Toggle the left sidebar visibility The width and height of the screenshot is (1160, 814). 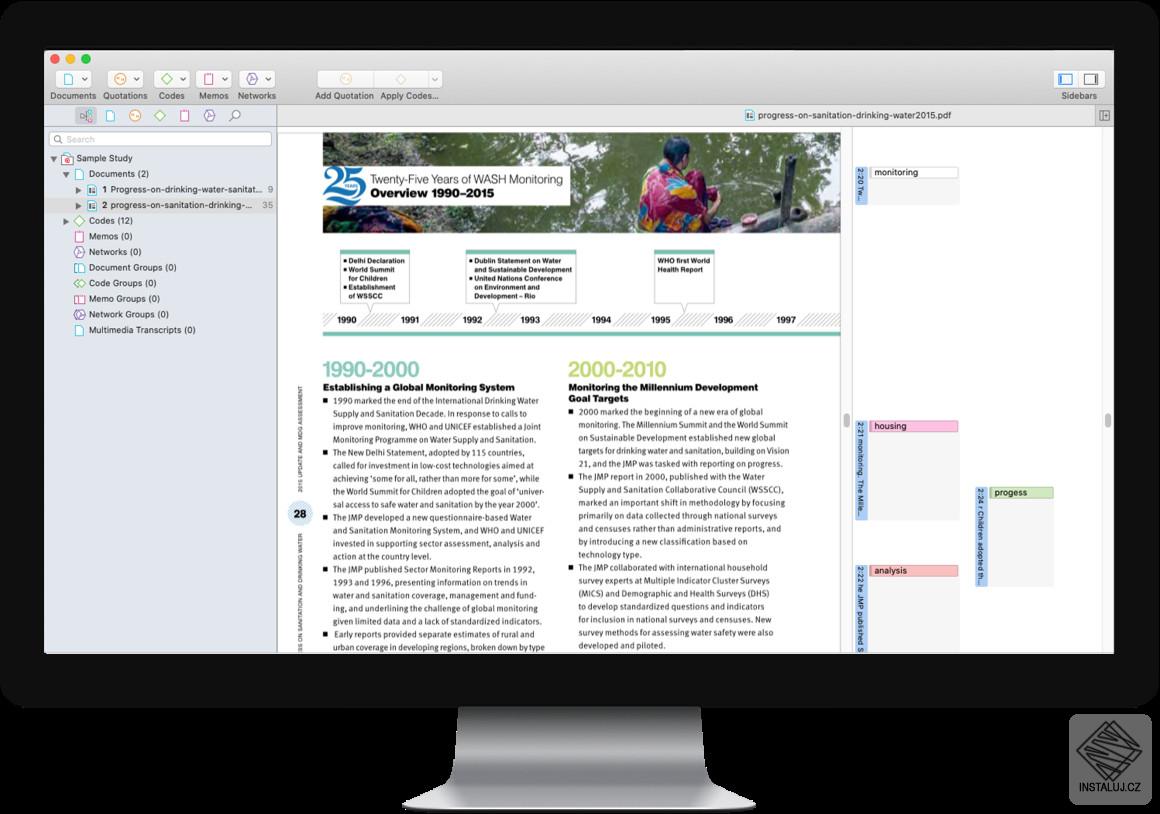point(1066,79)
